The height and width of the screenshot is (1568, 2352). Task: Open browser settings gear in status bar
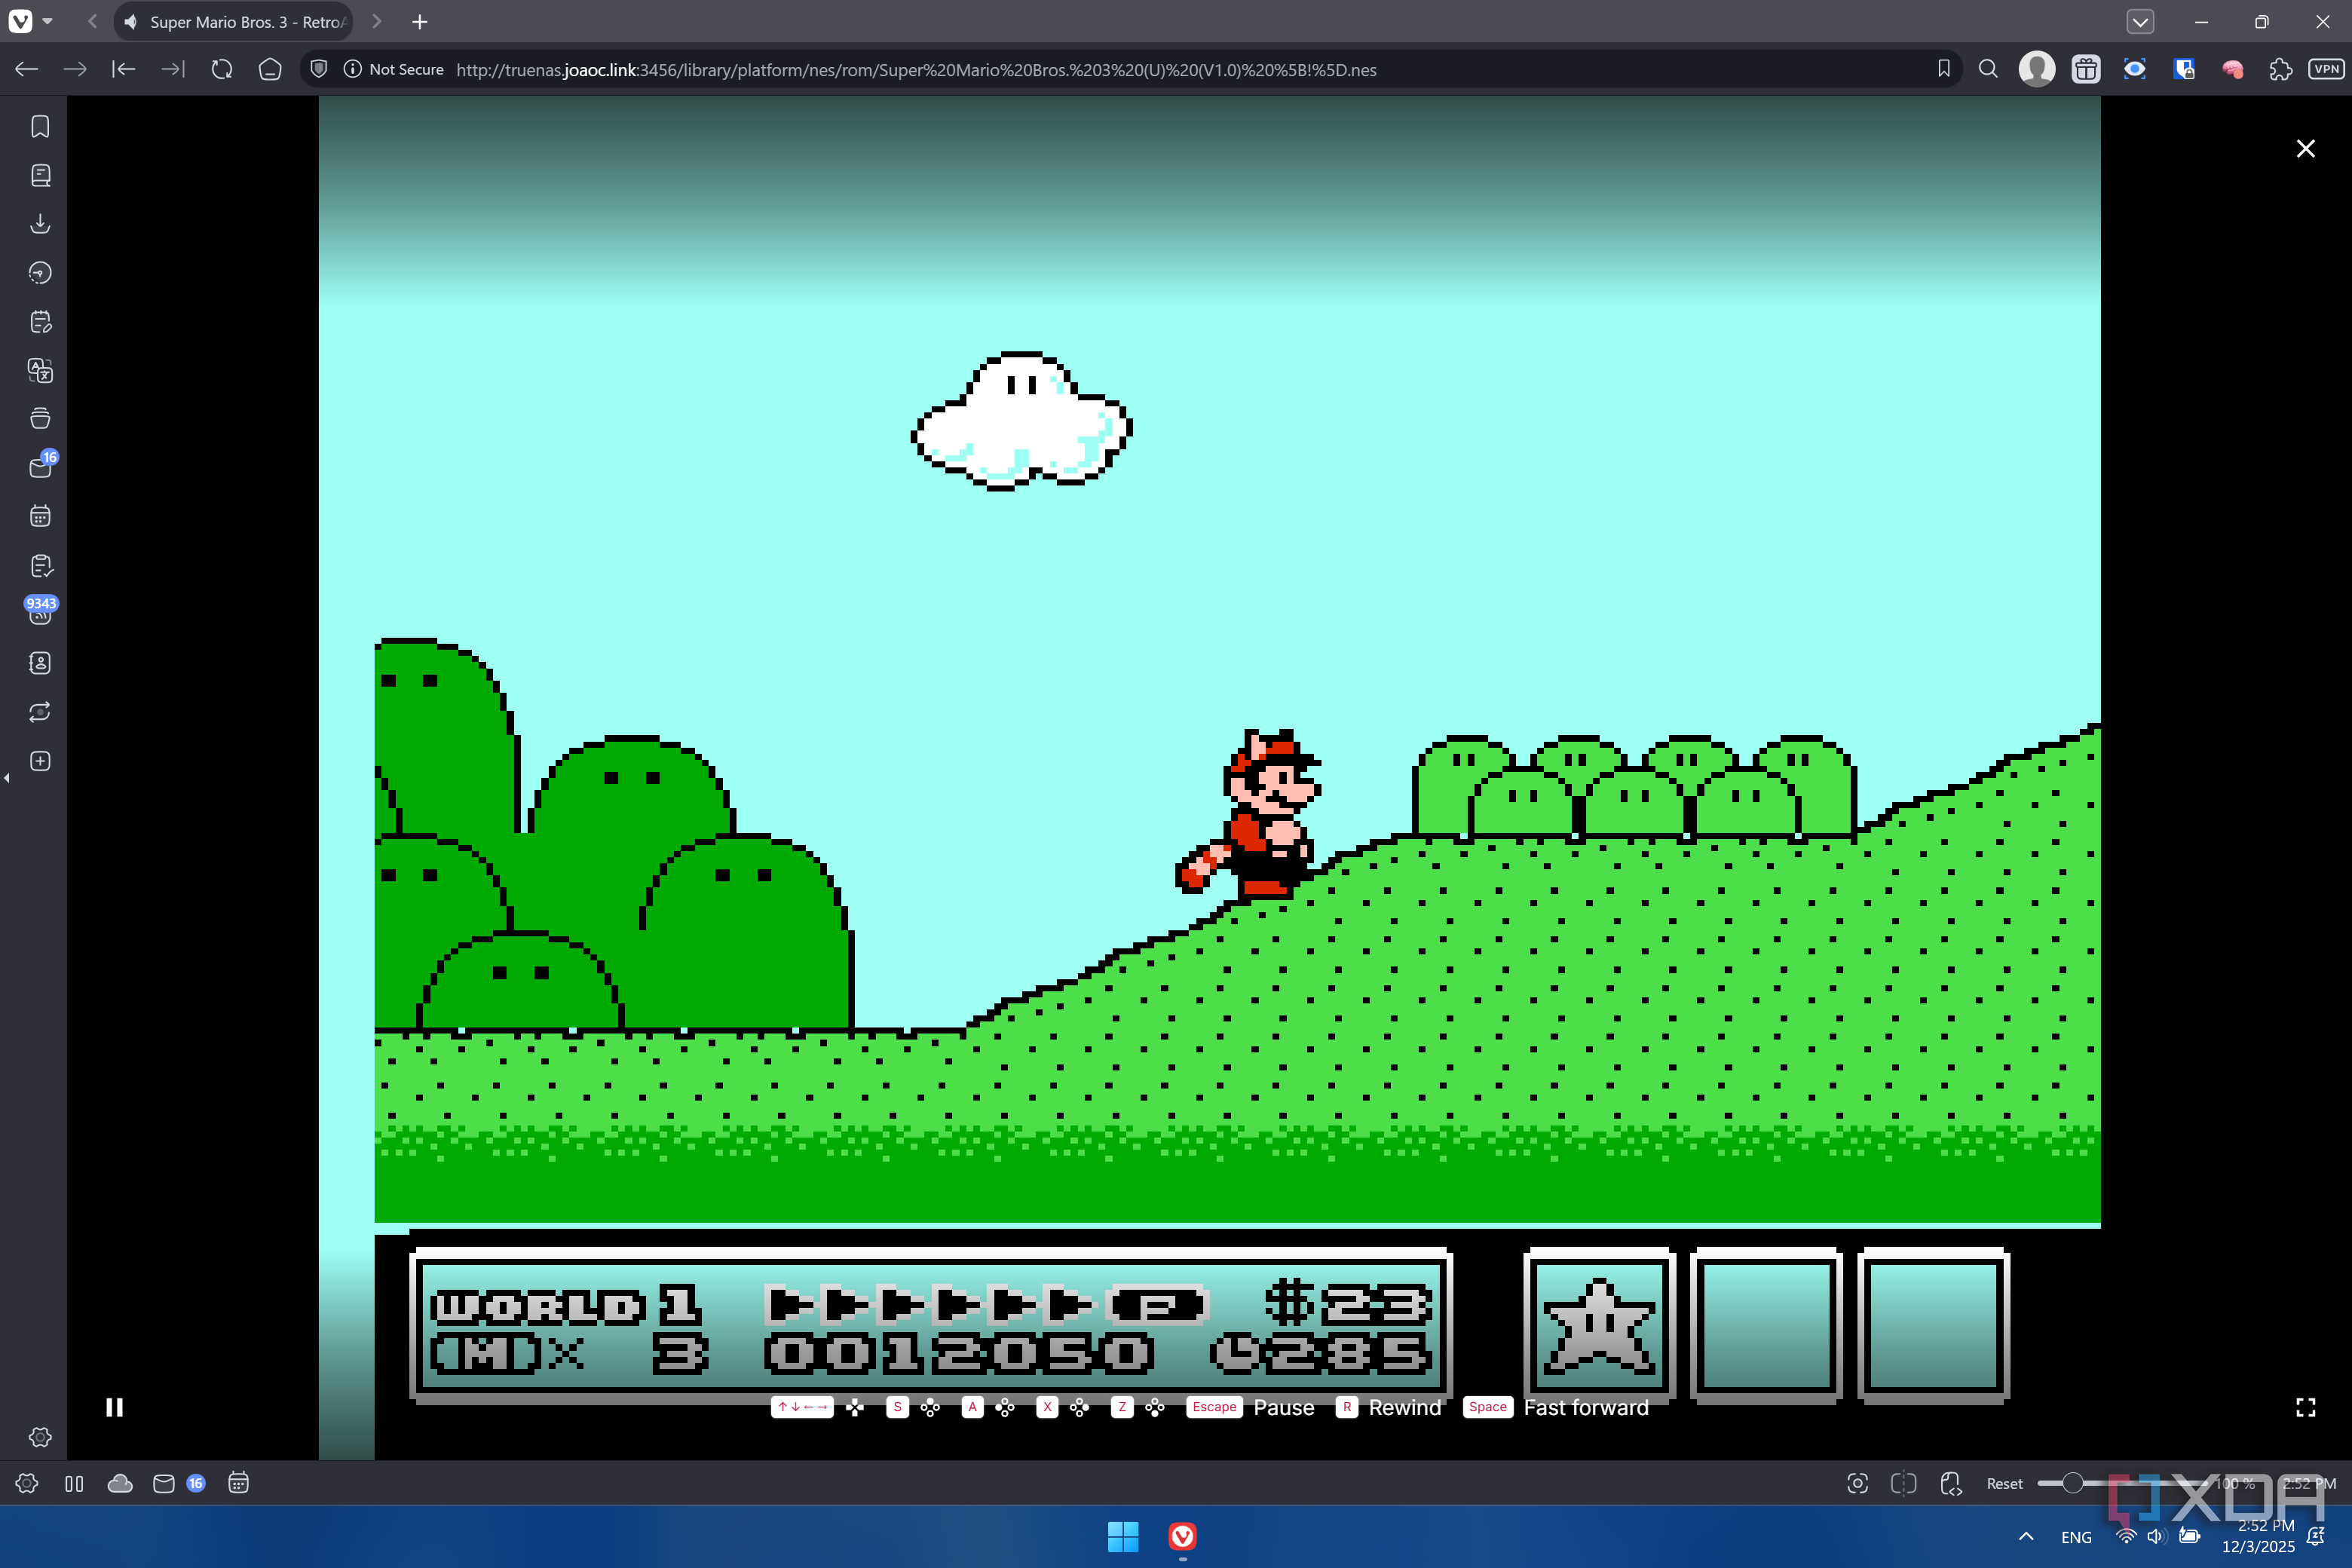click(27, 1483)
